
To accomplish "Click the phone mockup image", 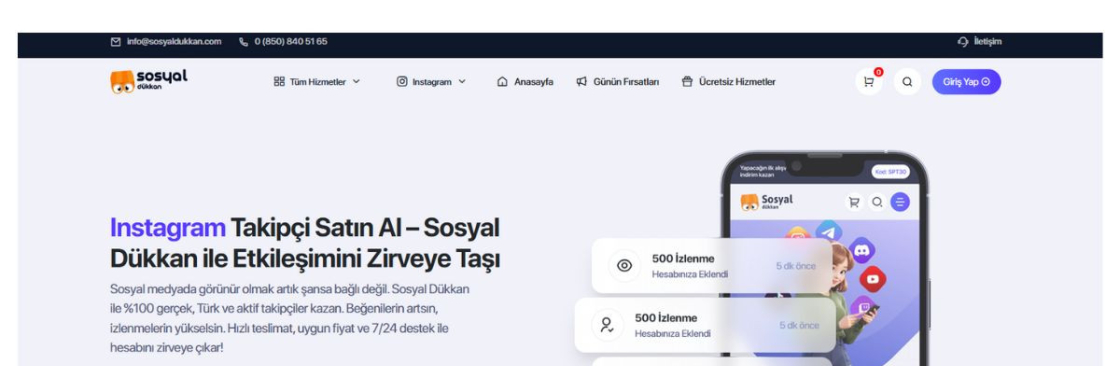I will (825, 259).
